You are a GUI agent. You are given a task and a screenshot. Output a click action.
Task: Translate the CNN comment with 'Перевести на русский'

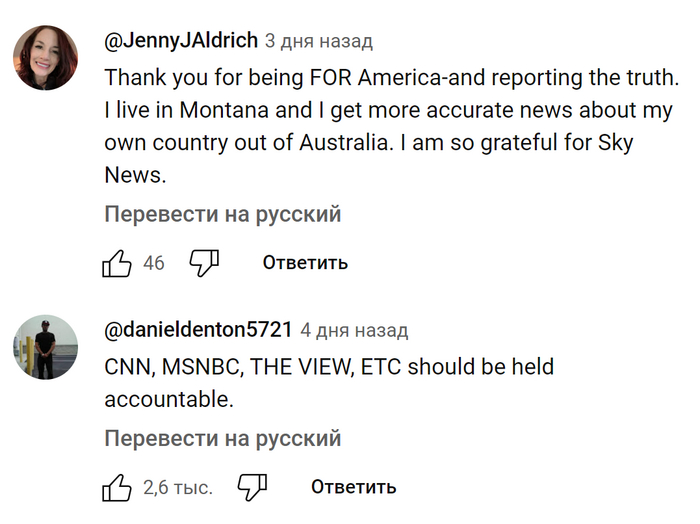coord(223,438)
